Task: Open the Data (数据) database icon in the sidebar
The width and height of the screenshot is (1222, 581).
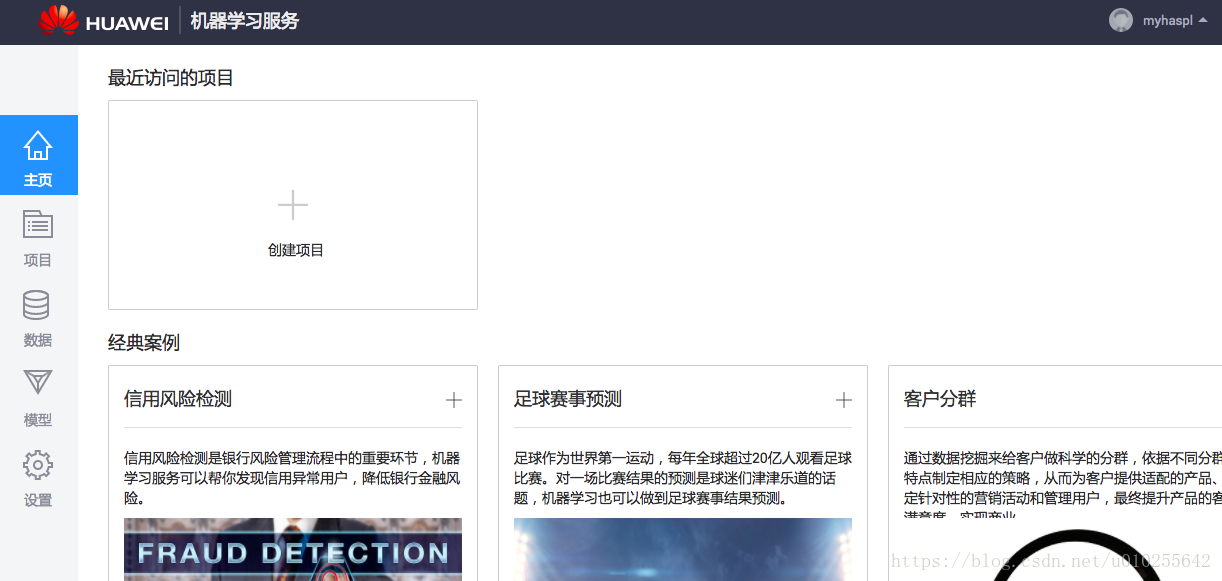Action: click(x=36, y=305)
